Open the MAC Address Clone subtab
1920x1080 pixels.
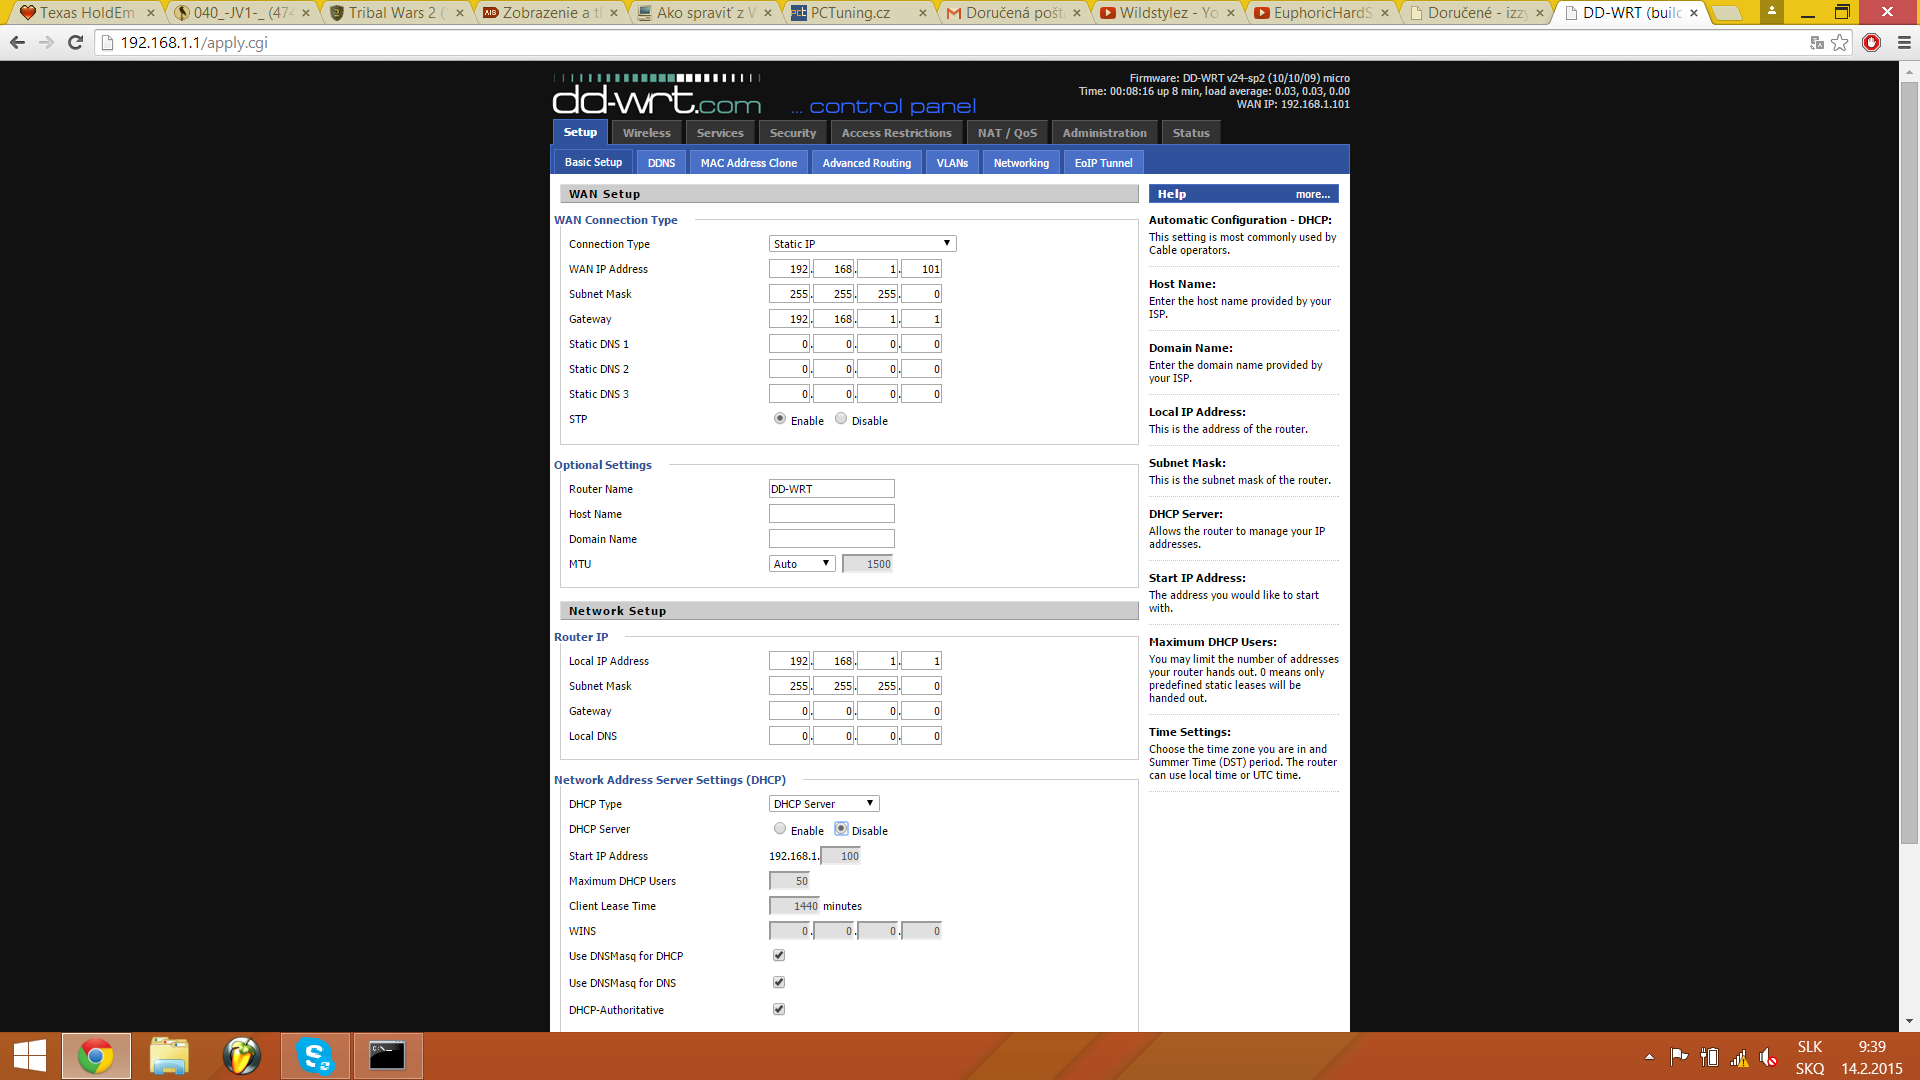(x=748, y=163)
